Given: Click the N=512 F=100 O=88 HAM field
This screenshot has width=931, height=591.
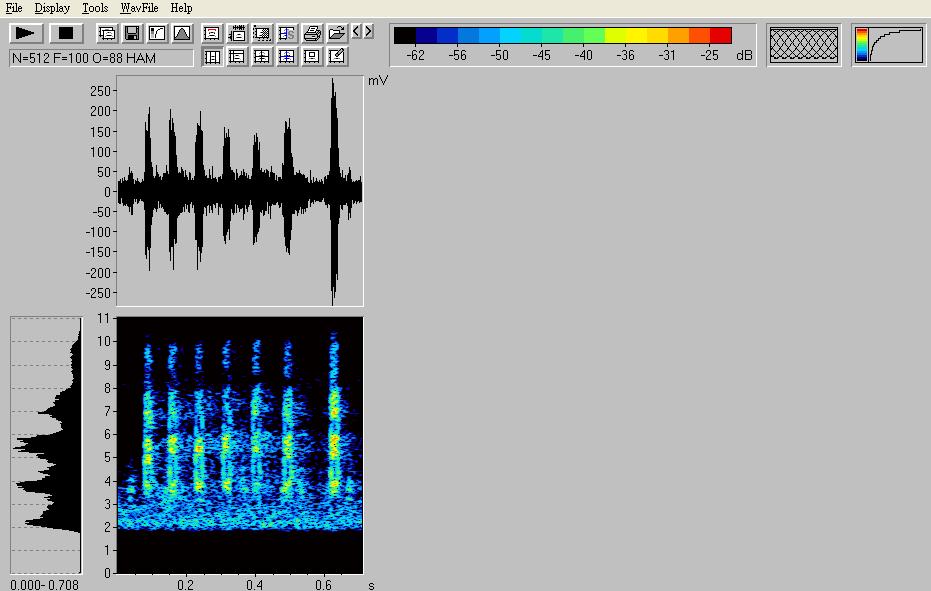Looking at the screenshot, I should (x=101, y=58).
